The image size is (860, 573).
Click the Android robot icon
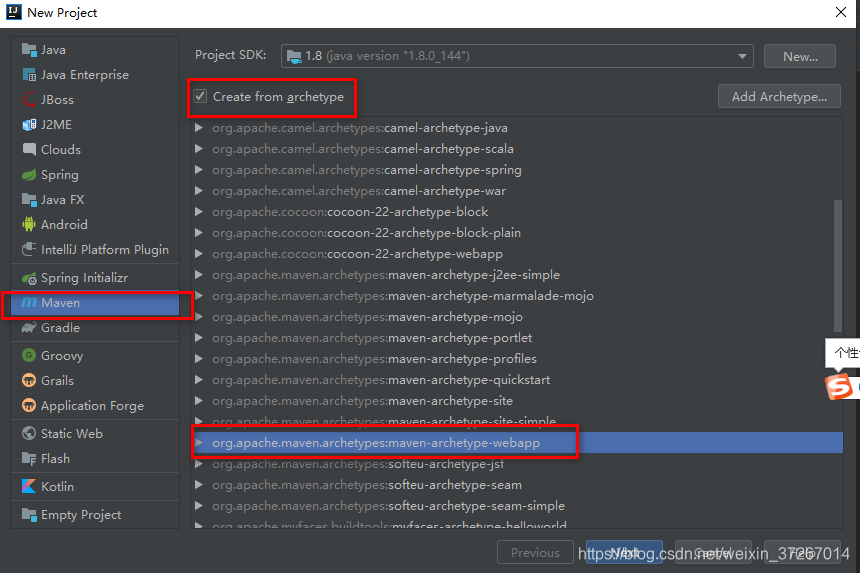coord(29,224)
